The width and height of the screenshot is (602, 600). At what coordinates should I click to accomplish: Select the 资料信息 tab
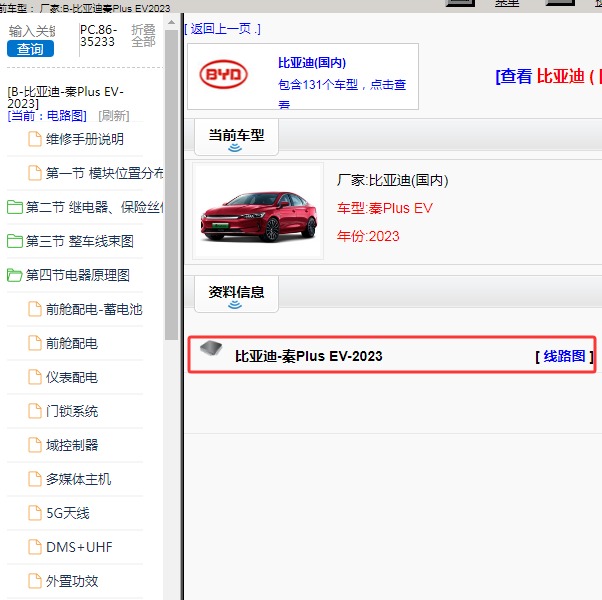pos(236,294)
